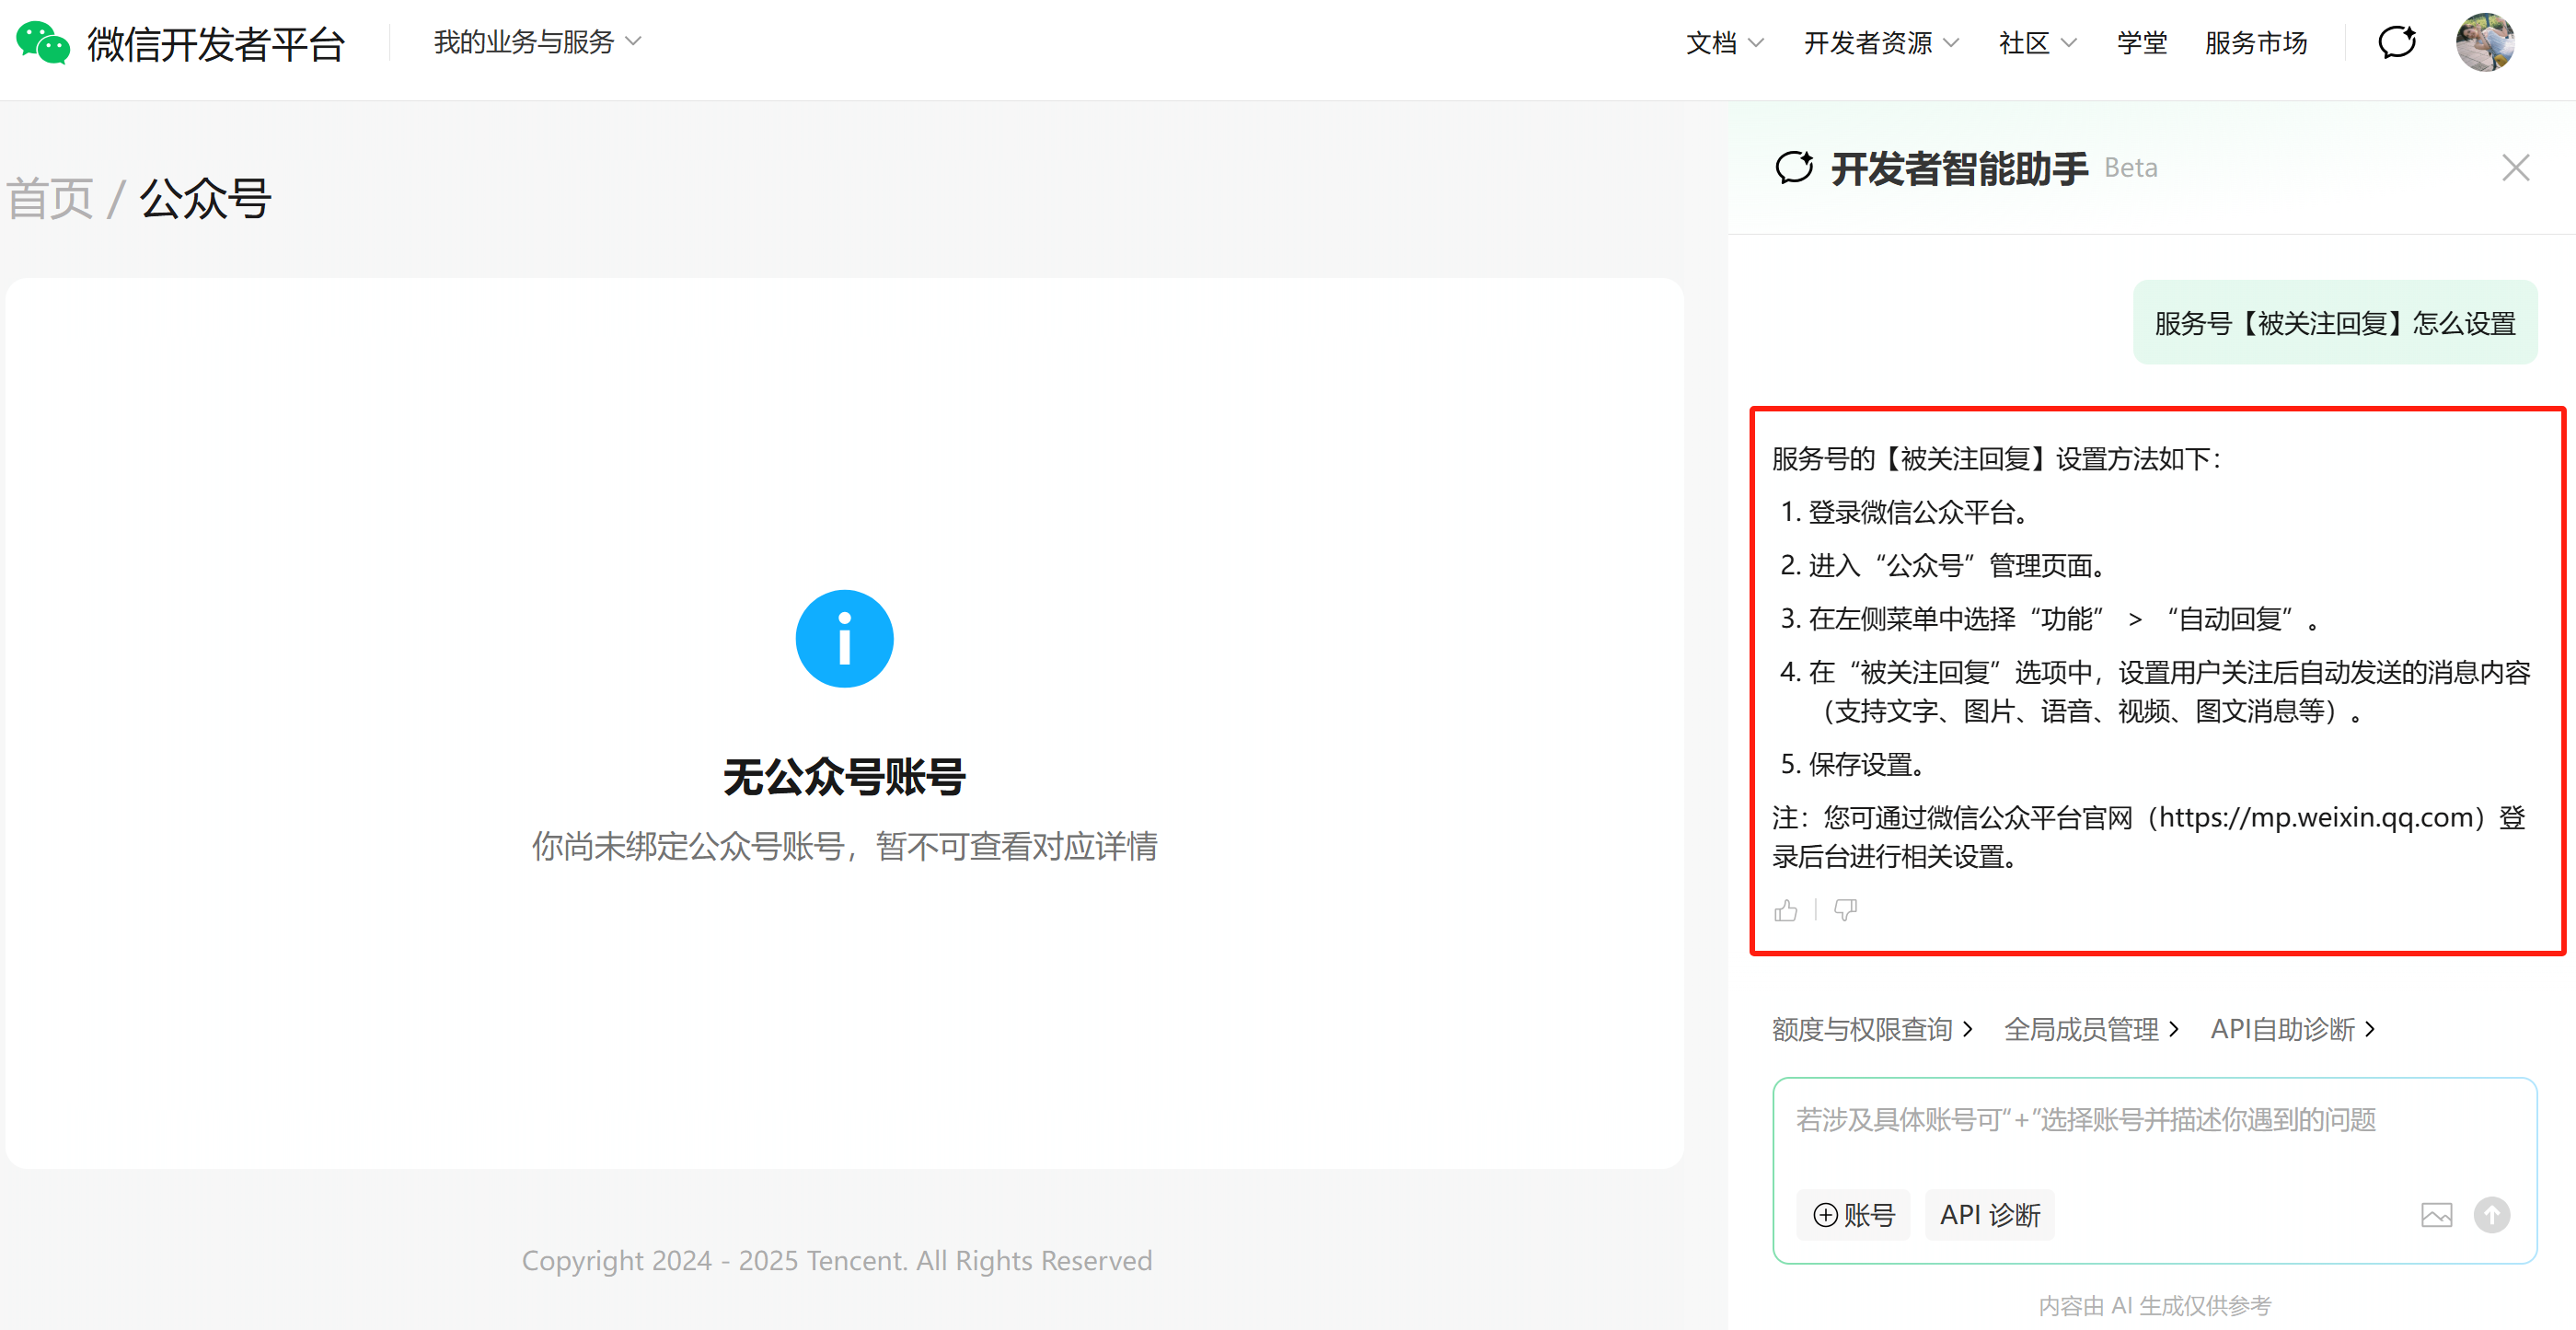2576x1330 pixels.
Task: Add an account with 账号 button
Action: click(x=1853, y=1215)
